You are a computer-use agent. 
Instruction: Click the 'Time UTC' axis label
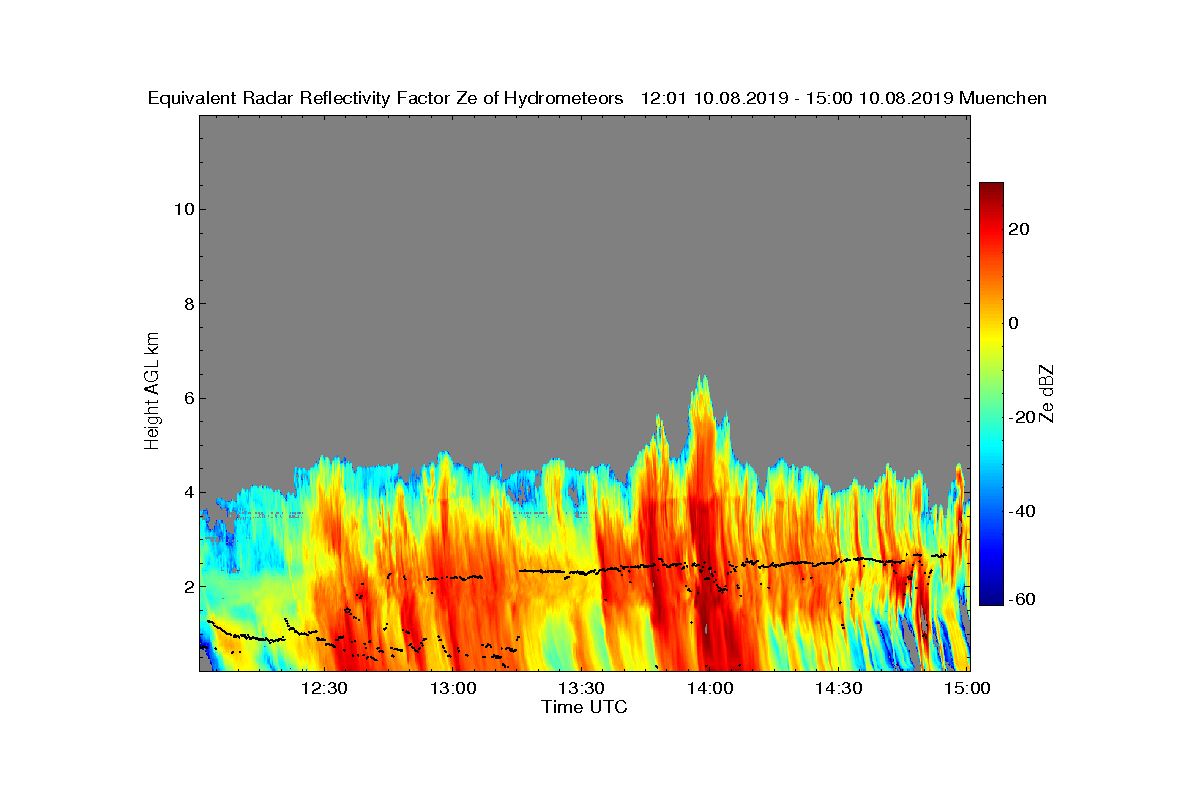585,707
